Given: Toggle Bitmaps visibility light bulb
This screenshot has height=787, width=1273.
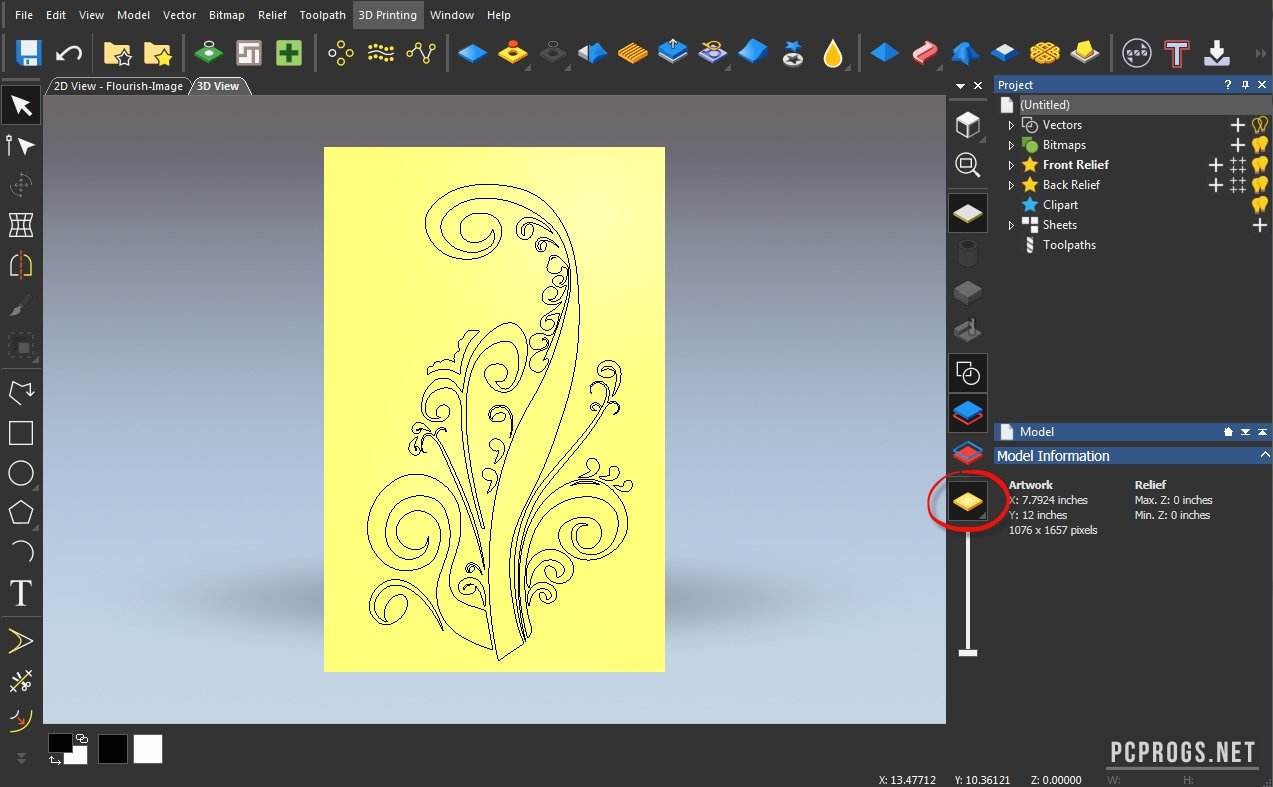Looking at the screenshot, I should click(x=1260, y=145).
